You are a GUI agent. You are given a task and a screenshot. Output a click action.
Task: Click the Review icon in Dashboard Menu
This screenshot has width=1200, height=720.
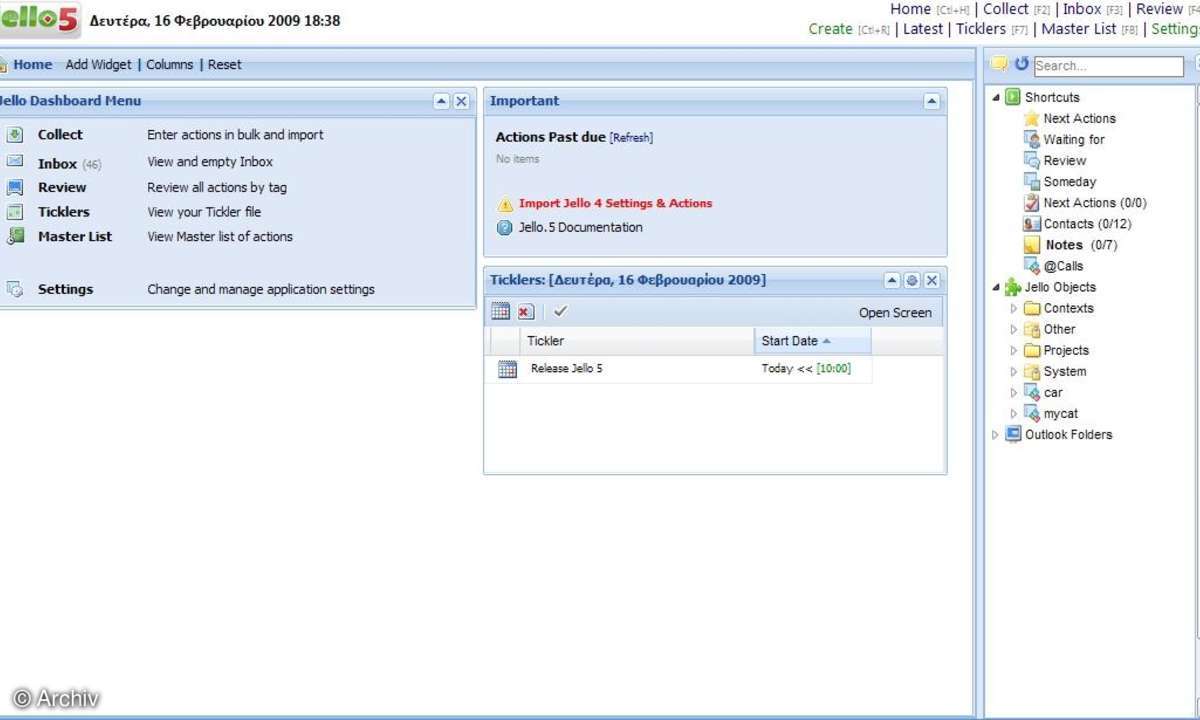click(x=15, y=187)
